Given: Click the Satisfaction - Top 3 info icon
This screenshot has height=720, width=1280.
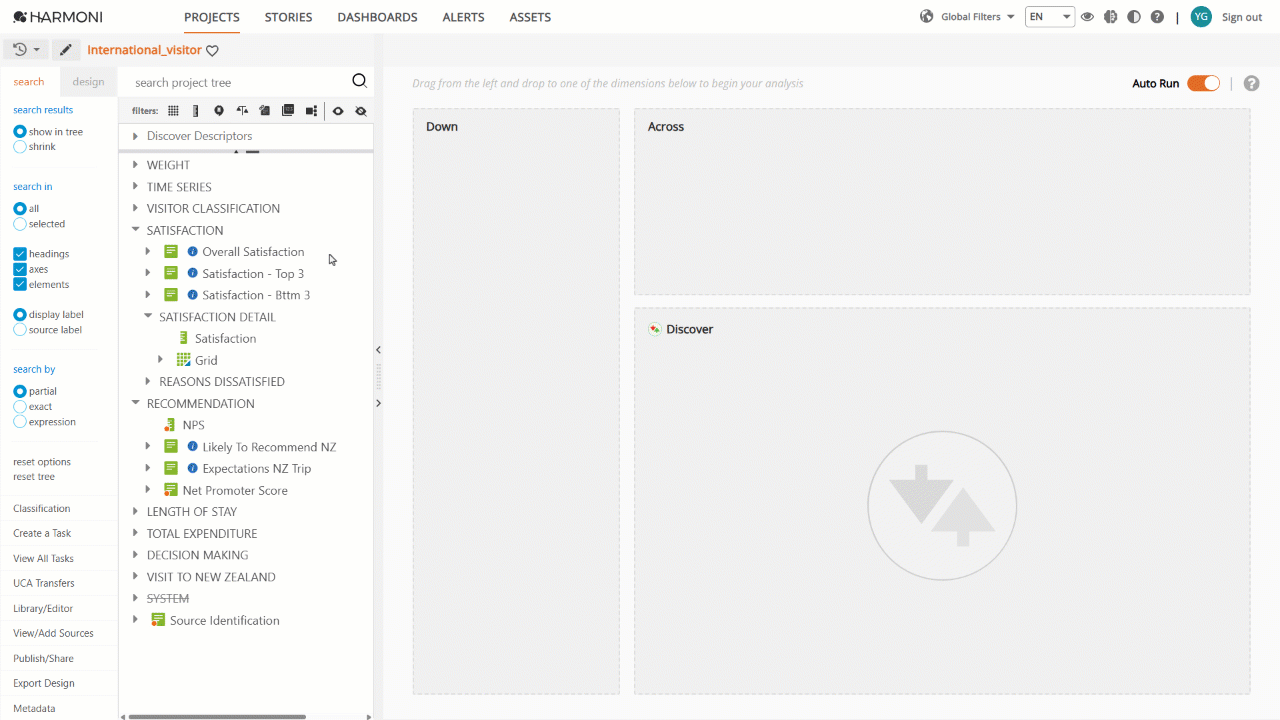Looking at the screenshot, I should coord(193,274).
